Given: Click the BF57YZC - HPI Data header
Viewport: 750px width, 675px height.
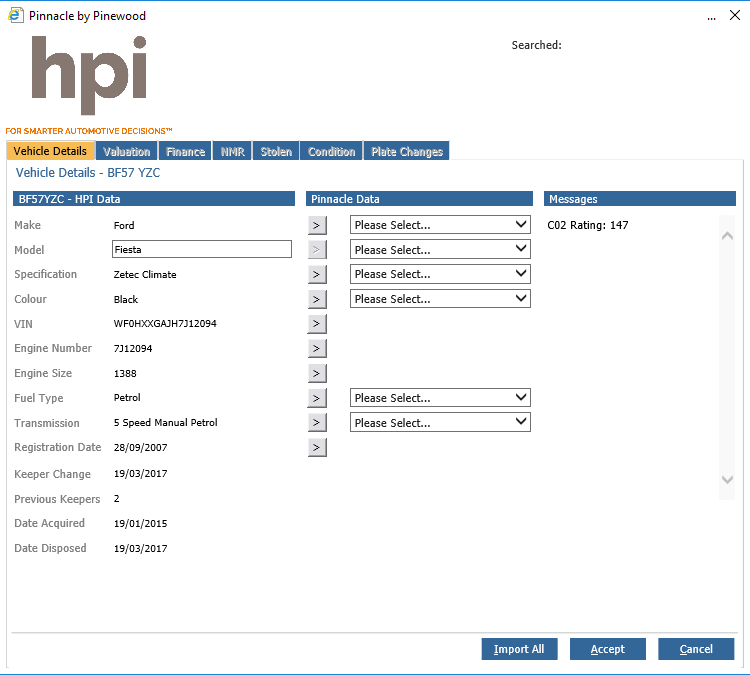Looking at the screenshot, I should (x=154, y=199).
